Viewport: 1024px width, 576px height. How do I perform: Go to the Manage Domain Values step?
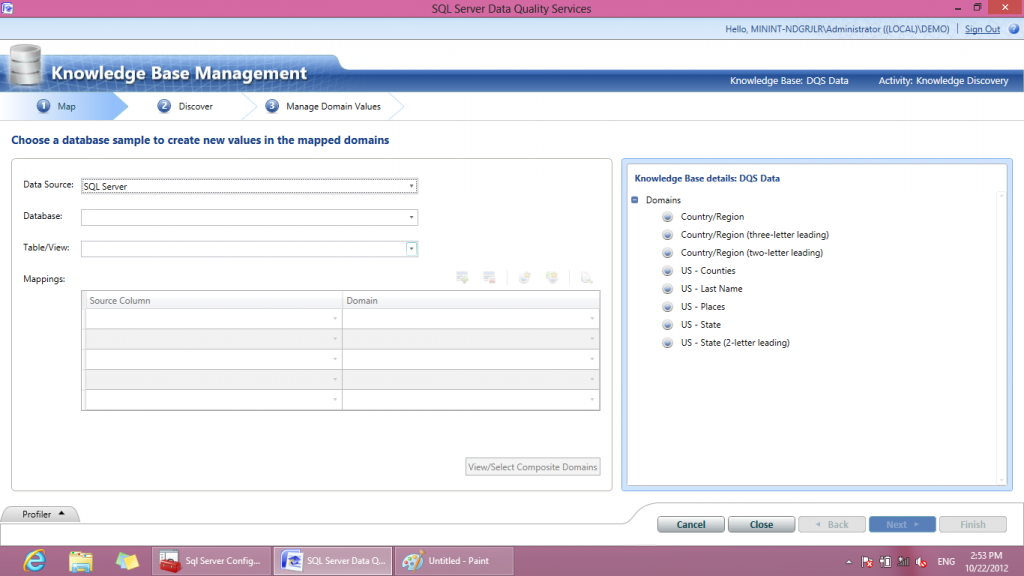click(x=323, y=106)
